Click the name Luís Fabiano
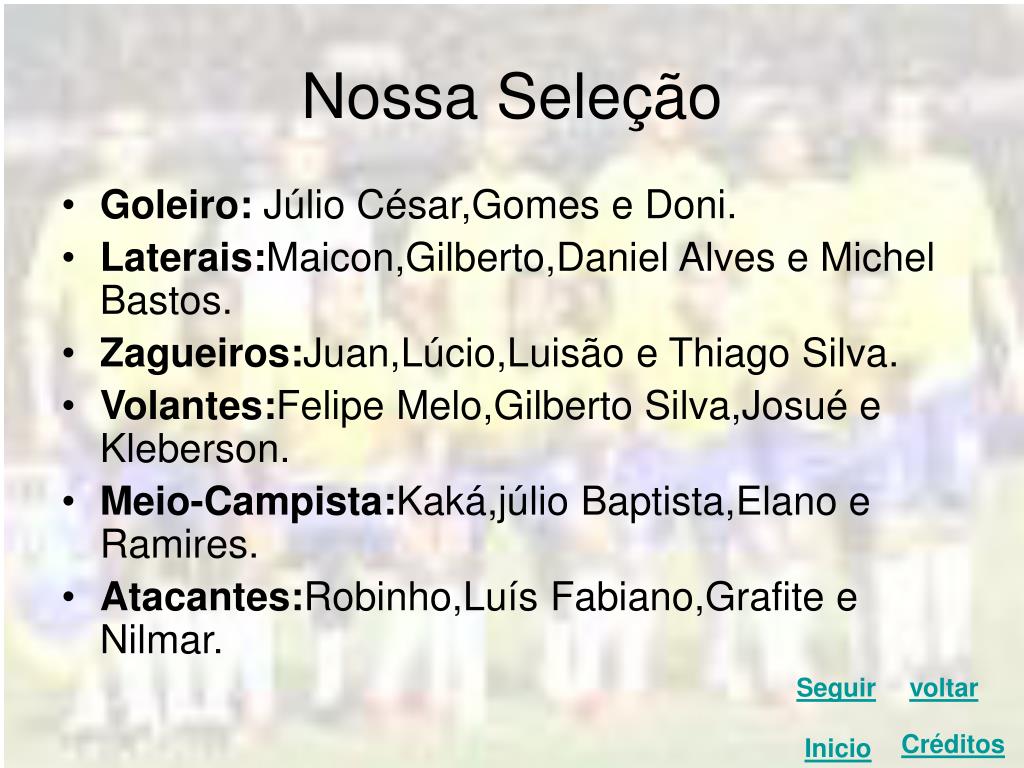 (x=577, y=597)
